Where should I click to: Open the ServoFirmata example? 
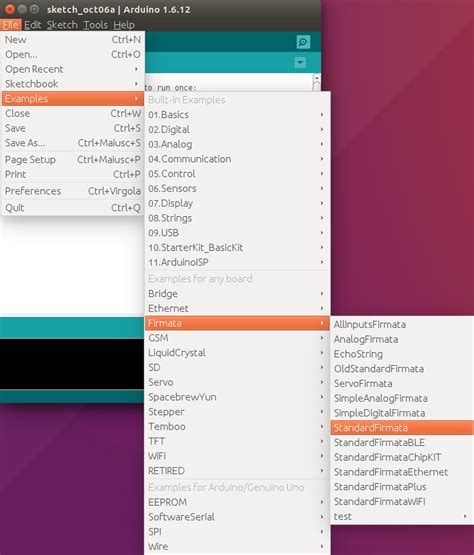click(x=402, y=384)
